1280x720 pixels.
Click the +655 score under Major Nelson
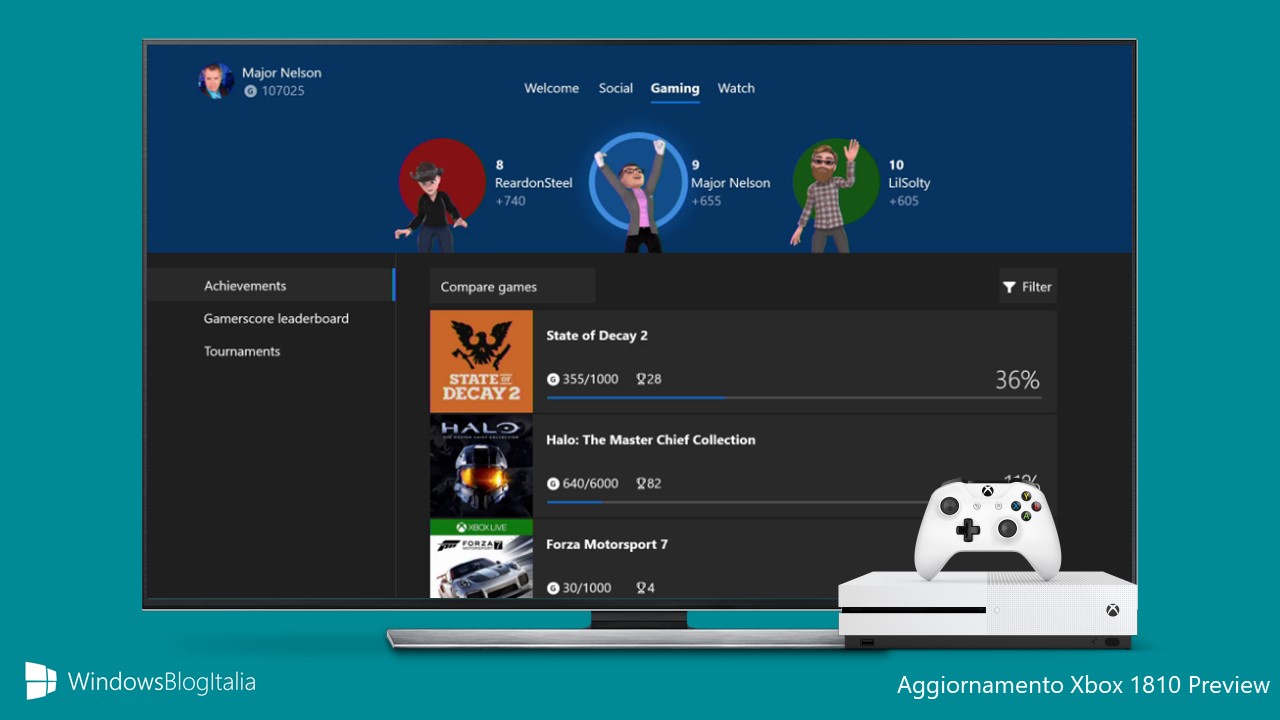point(706,201)
